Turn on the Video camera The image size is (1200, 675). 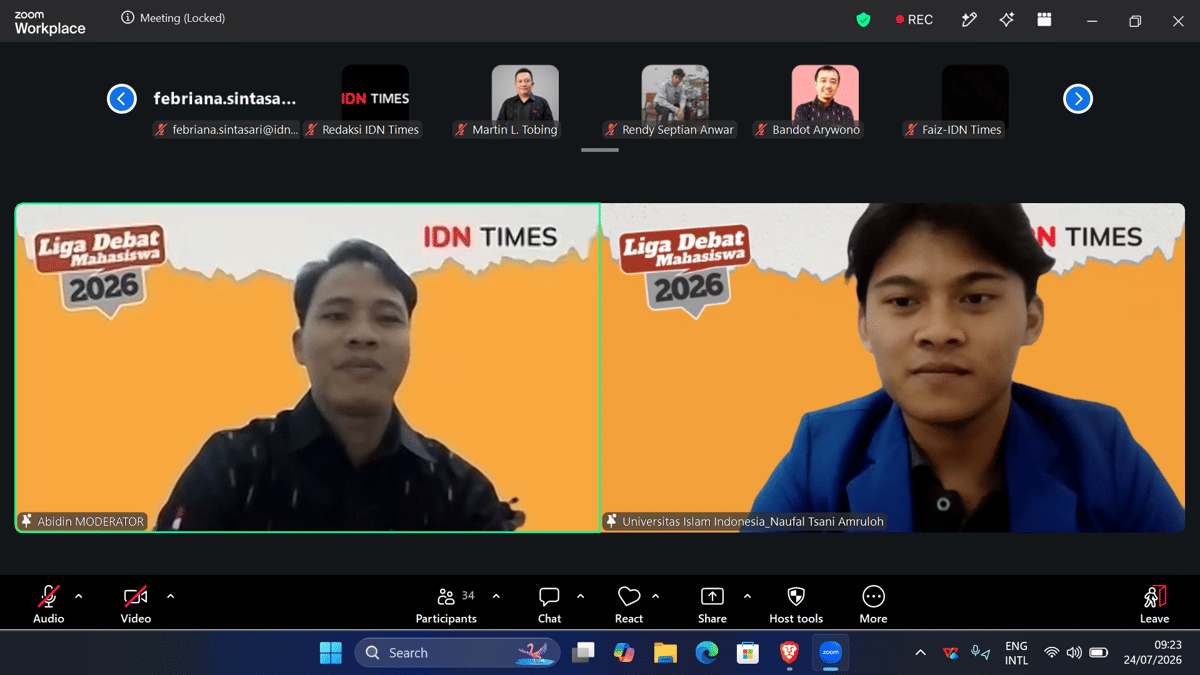tap(136, 596)
